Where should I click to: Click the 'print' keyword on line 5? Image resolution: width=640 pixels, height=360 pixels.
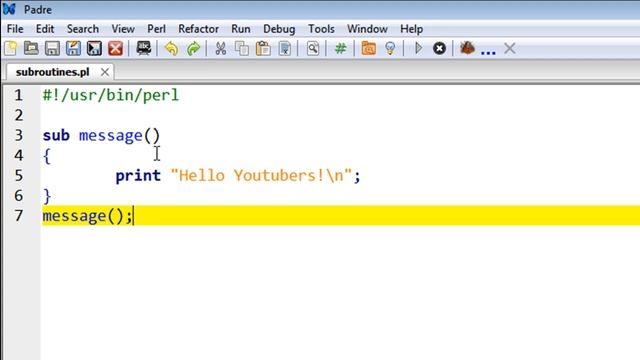click(x=138, y=176)
